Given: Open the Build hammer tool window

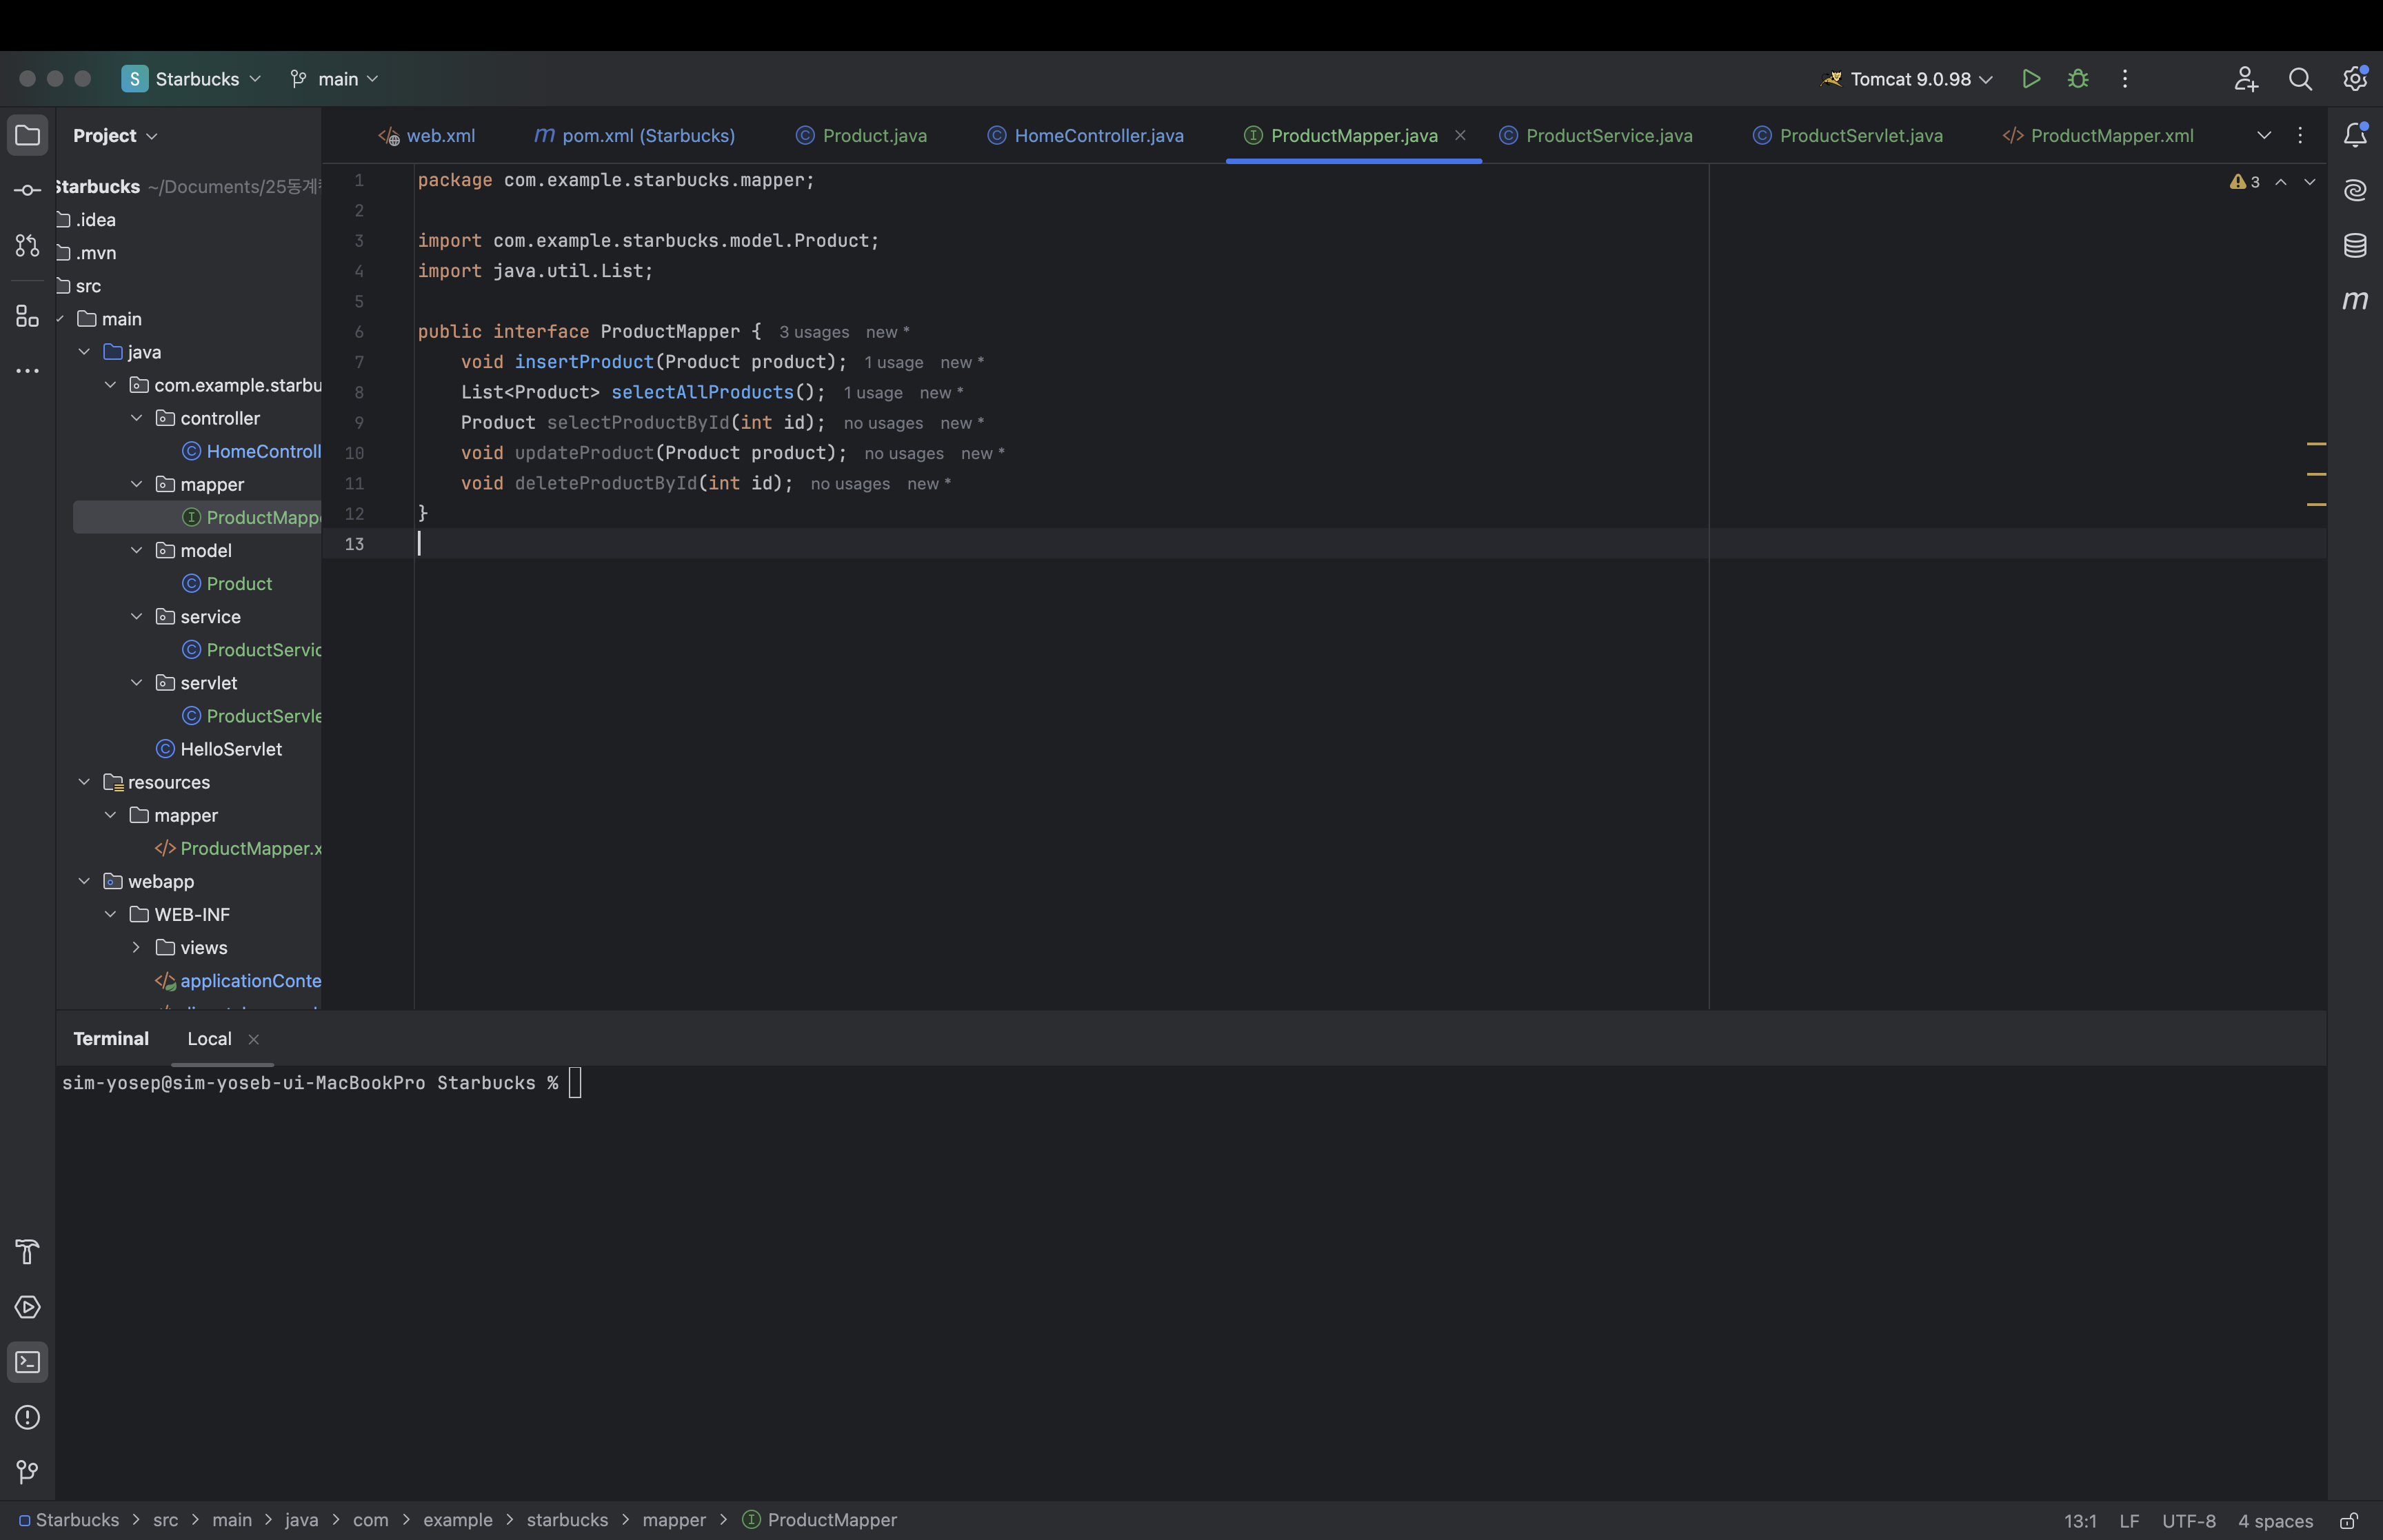Looking at the screenshot, I should click(x=27, y=1252).
